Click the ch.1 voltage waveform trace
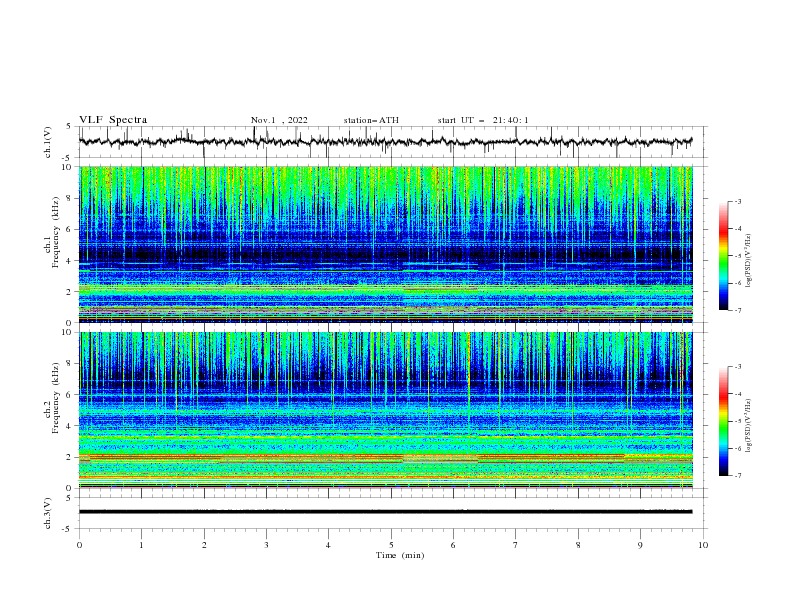792x612 pixels. [x=385, y=142]
